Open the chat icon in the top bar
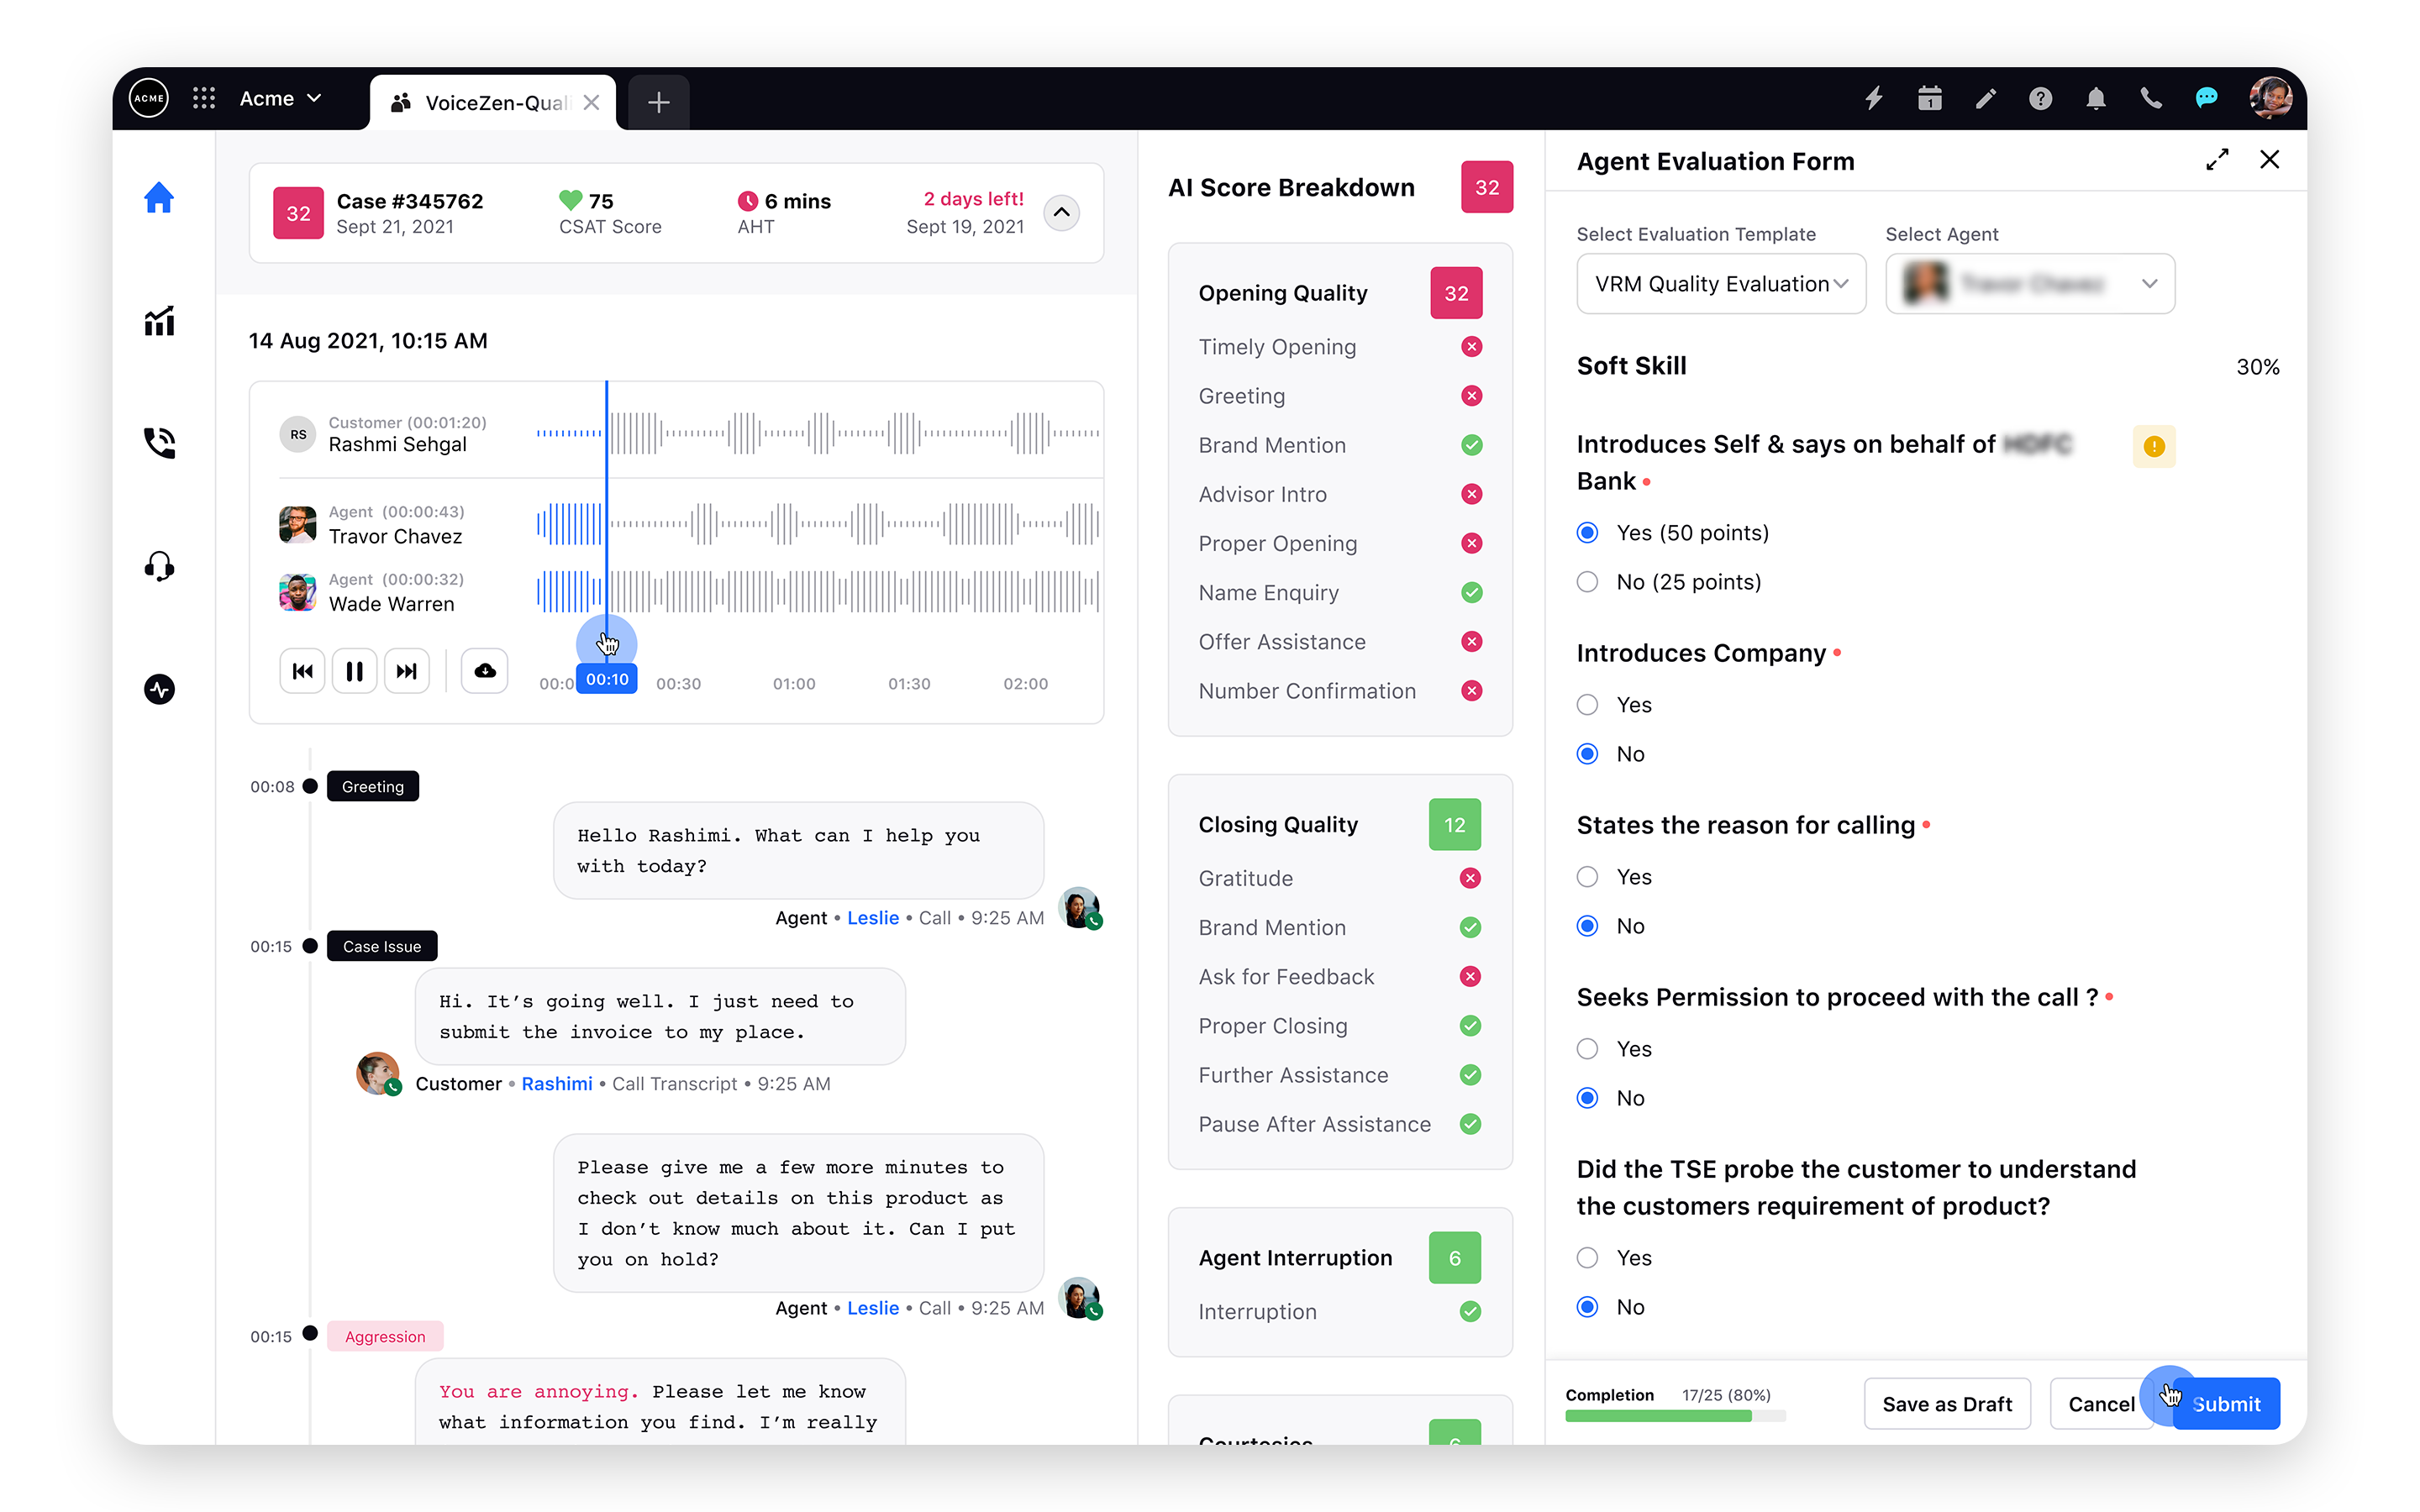Viewport: 2420px width, 1512px height. tap(2206, 98)
